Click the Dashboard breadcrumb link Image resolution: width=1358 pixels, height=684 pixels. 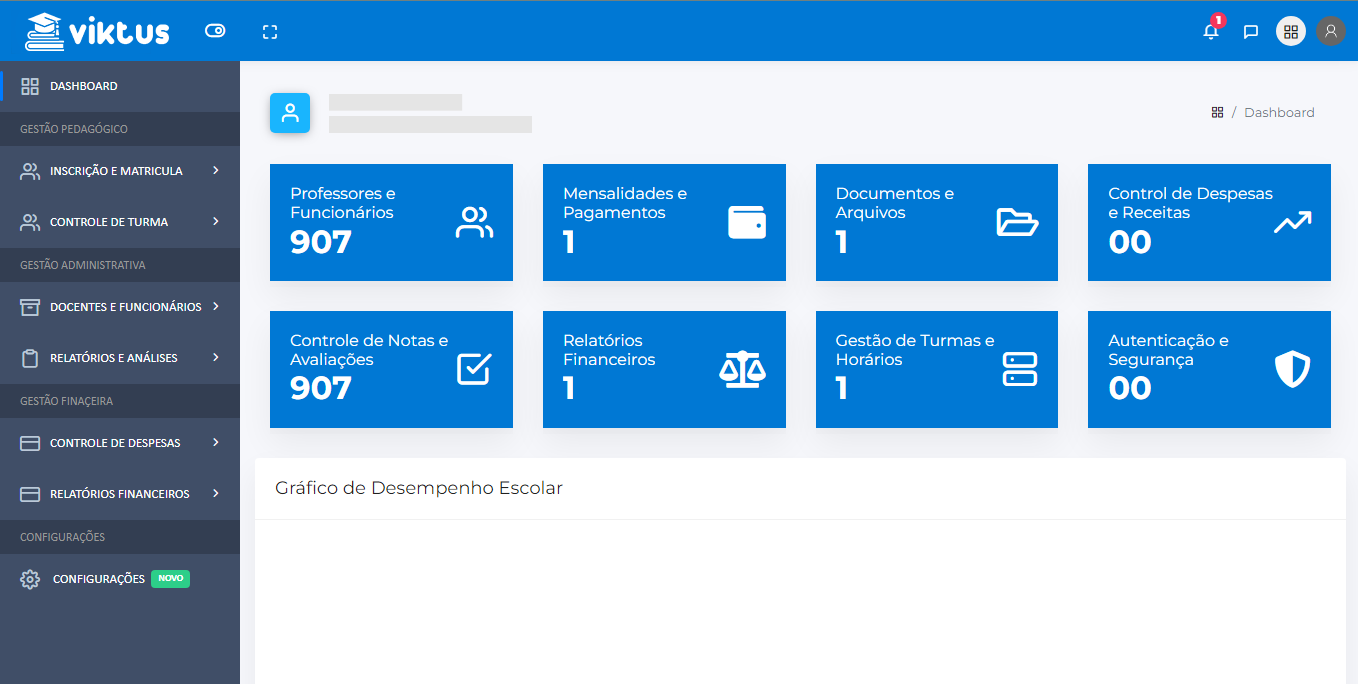(1279, 113)
